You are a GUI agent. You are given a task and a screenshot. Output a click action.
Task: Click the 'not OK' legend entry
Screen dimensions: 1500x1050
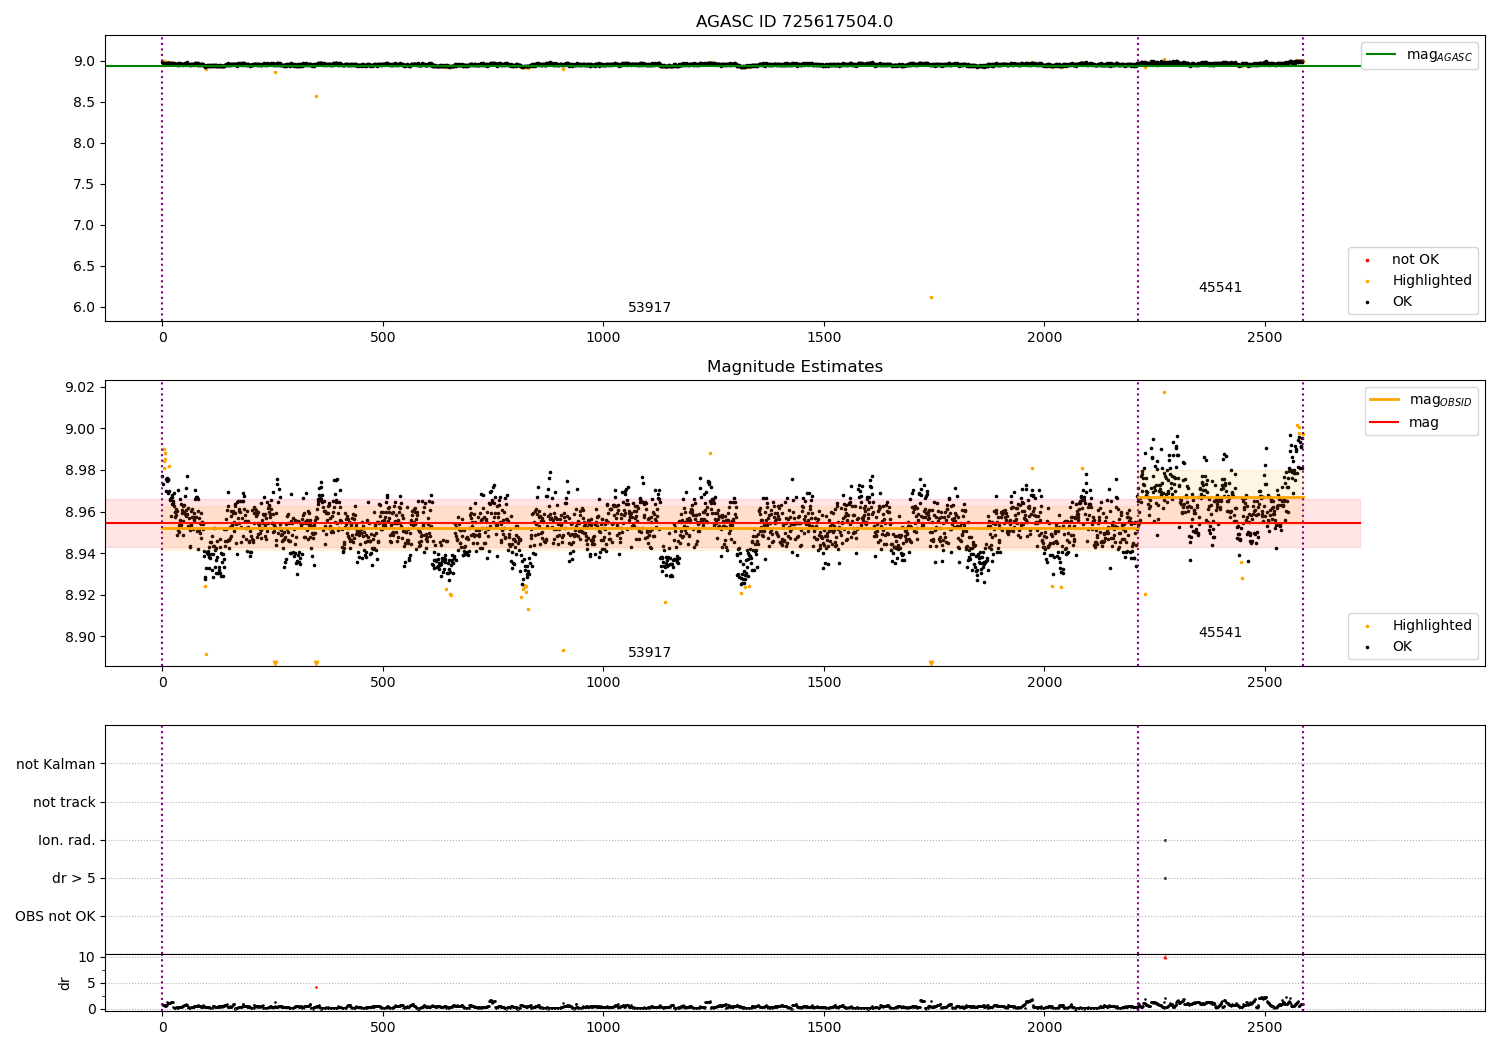point(1415,260)
